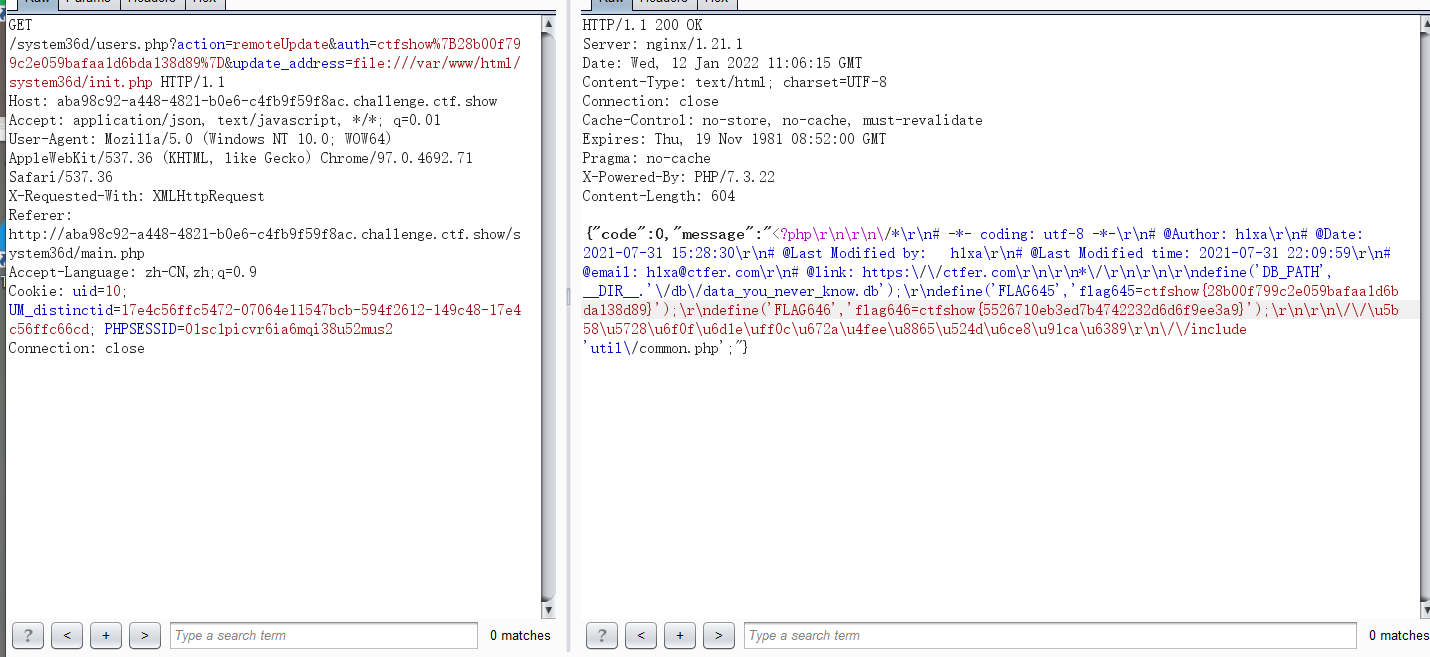Click the response panel '0 matches' label
The width and height of the screenshot is (1430, 657).
(1398, 635)
